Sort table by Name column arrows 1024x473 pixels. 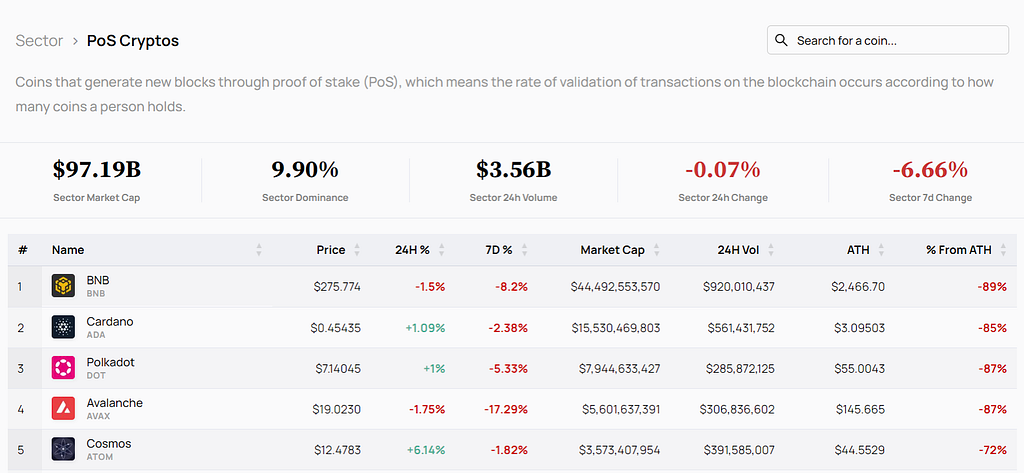pyautogui.click(x=259, y=250)
